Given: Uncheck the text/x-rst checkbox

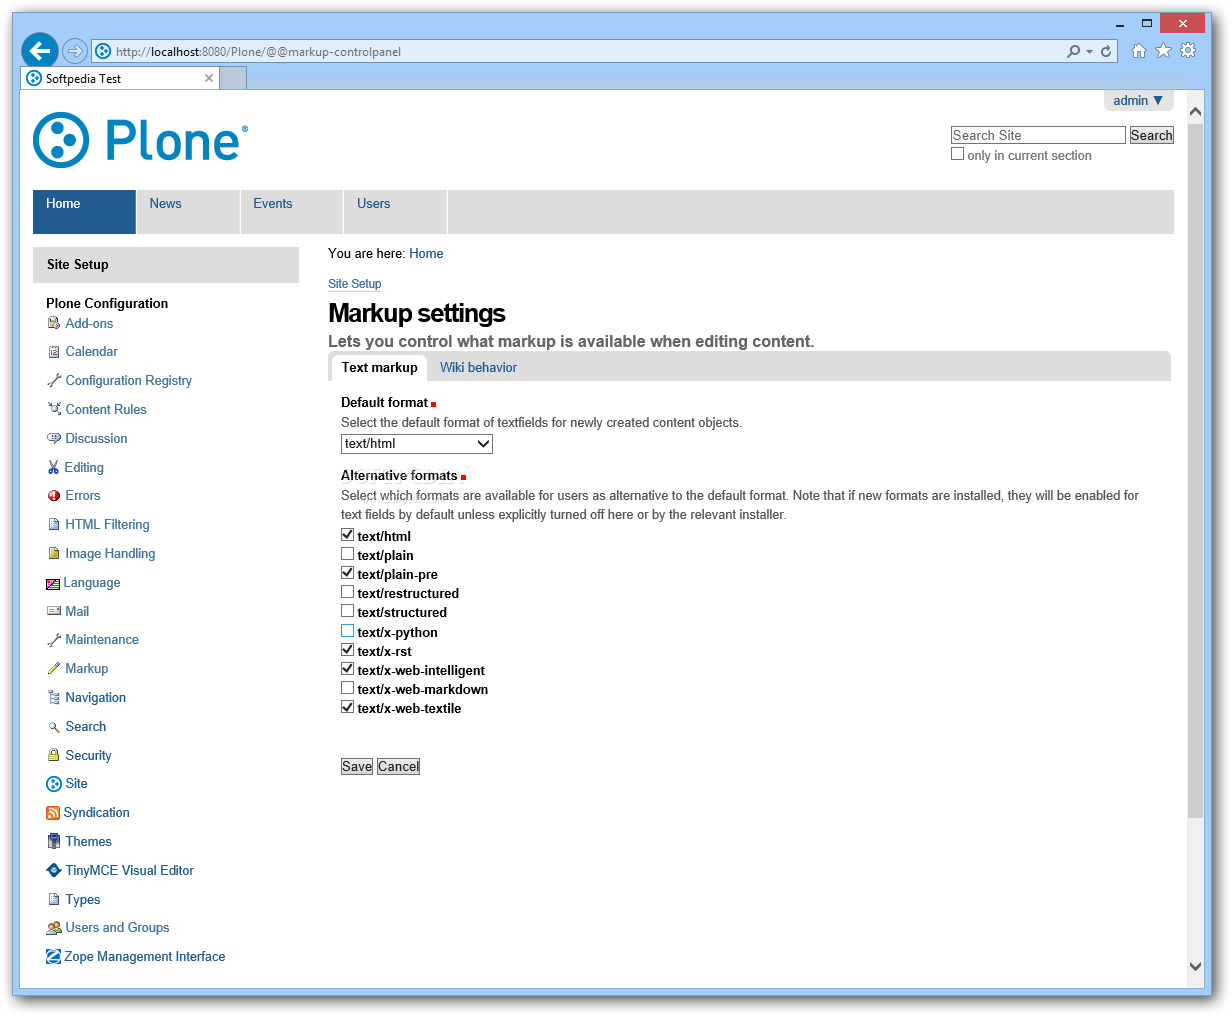Looking at the screenshot, I should pos(347,650).
